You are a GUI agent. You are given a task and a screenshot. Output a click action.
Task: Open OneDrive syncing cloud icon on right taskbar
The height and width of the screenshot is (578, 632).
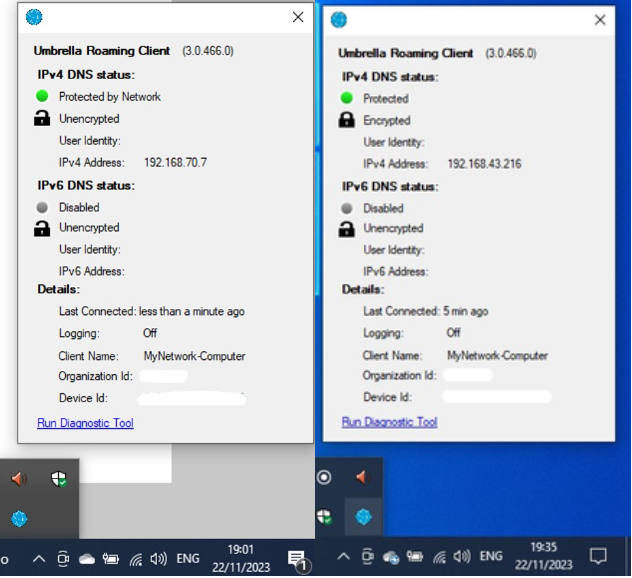coord(391,557)
